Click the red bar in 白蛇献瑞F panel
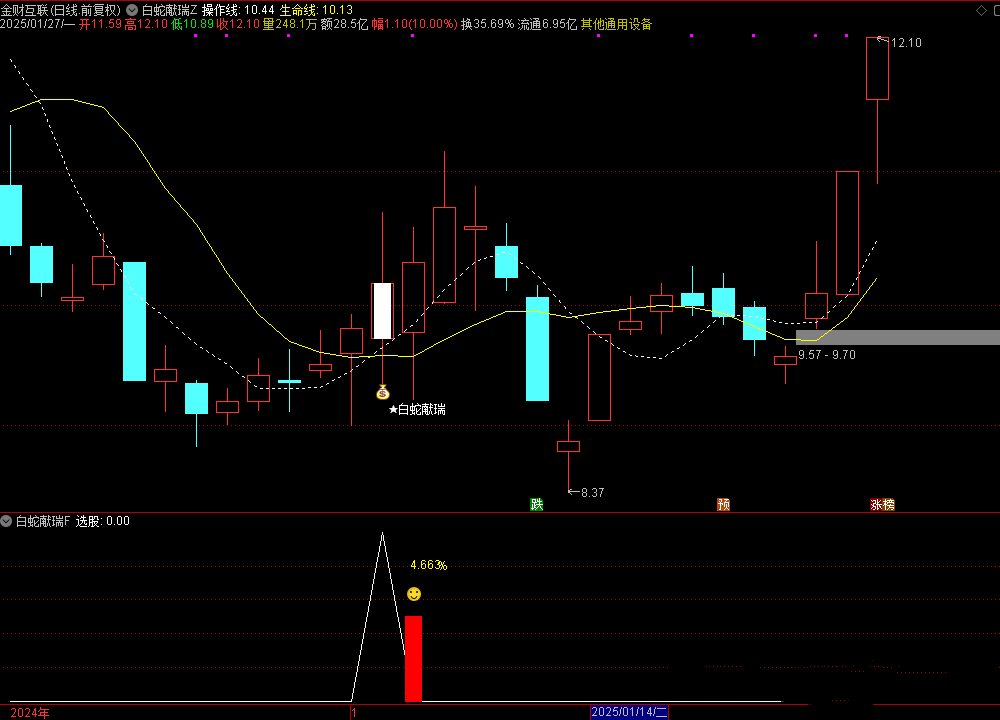This screenshot has width=1000, height=720. click(413, 658)
